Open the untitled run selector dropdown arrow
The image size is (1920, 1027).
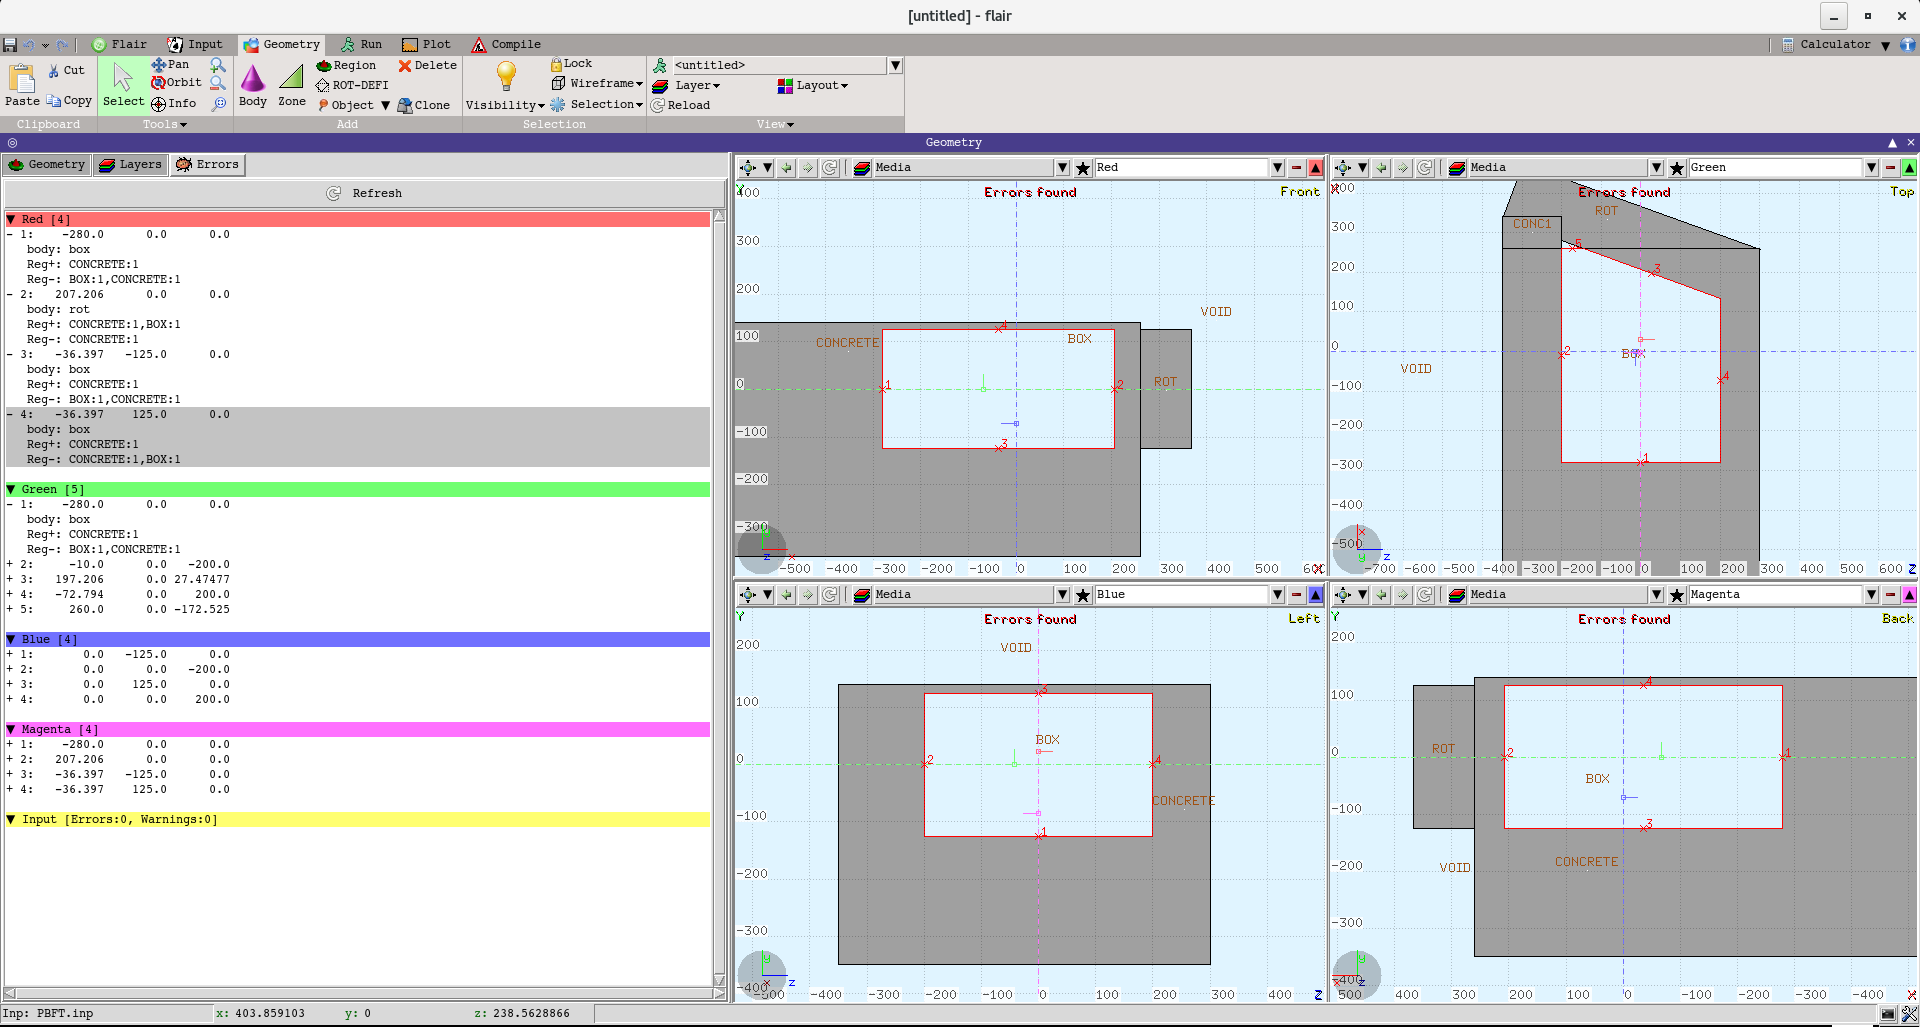click(x=895, y=66)
